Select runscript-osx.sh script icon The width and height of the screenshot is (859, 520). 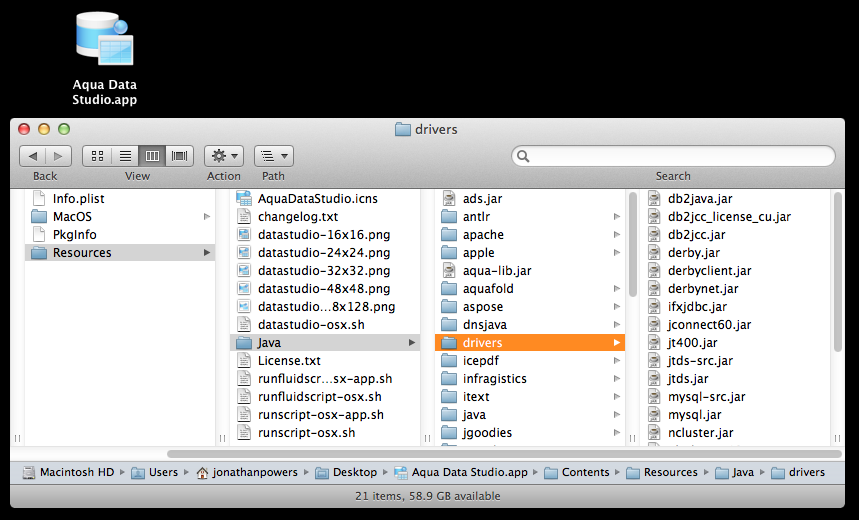(x=244, y=432)
